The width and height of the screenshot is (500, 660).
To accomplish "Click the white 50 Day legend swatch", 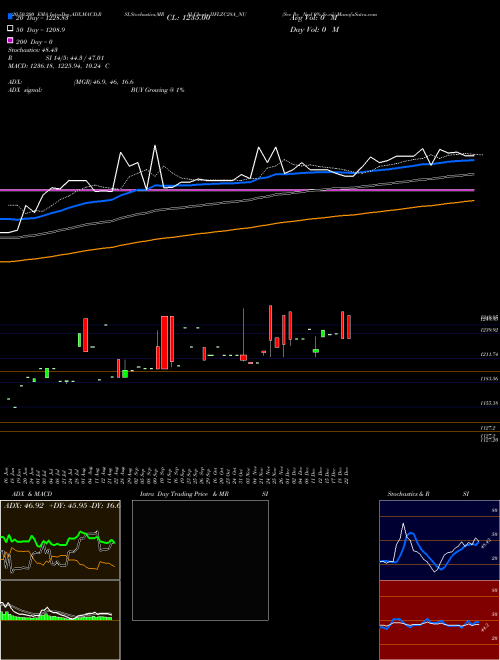I will coord(10,29).
